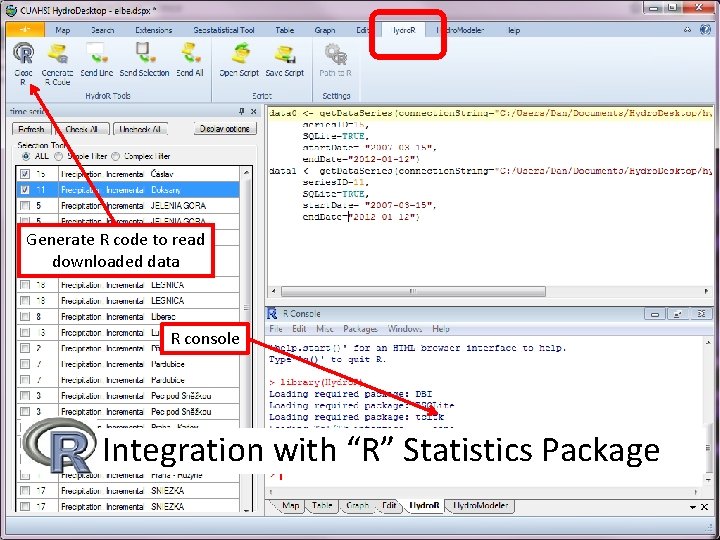720x540 pixels.
Task: Click the Send Line tool
Action: pos(96,60)
